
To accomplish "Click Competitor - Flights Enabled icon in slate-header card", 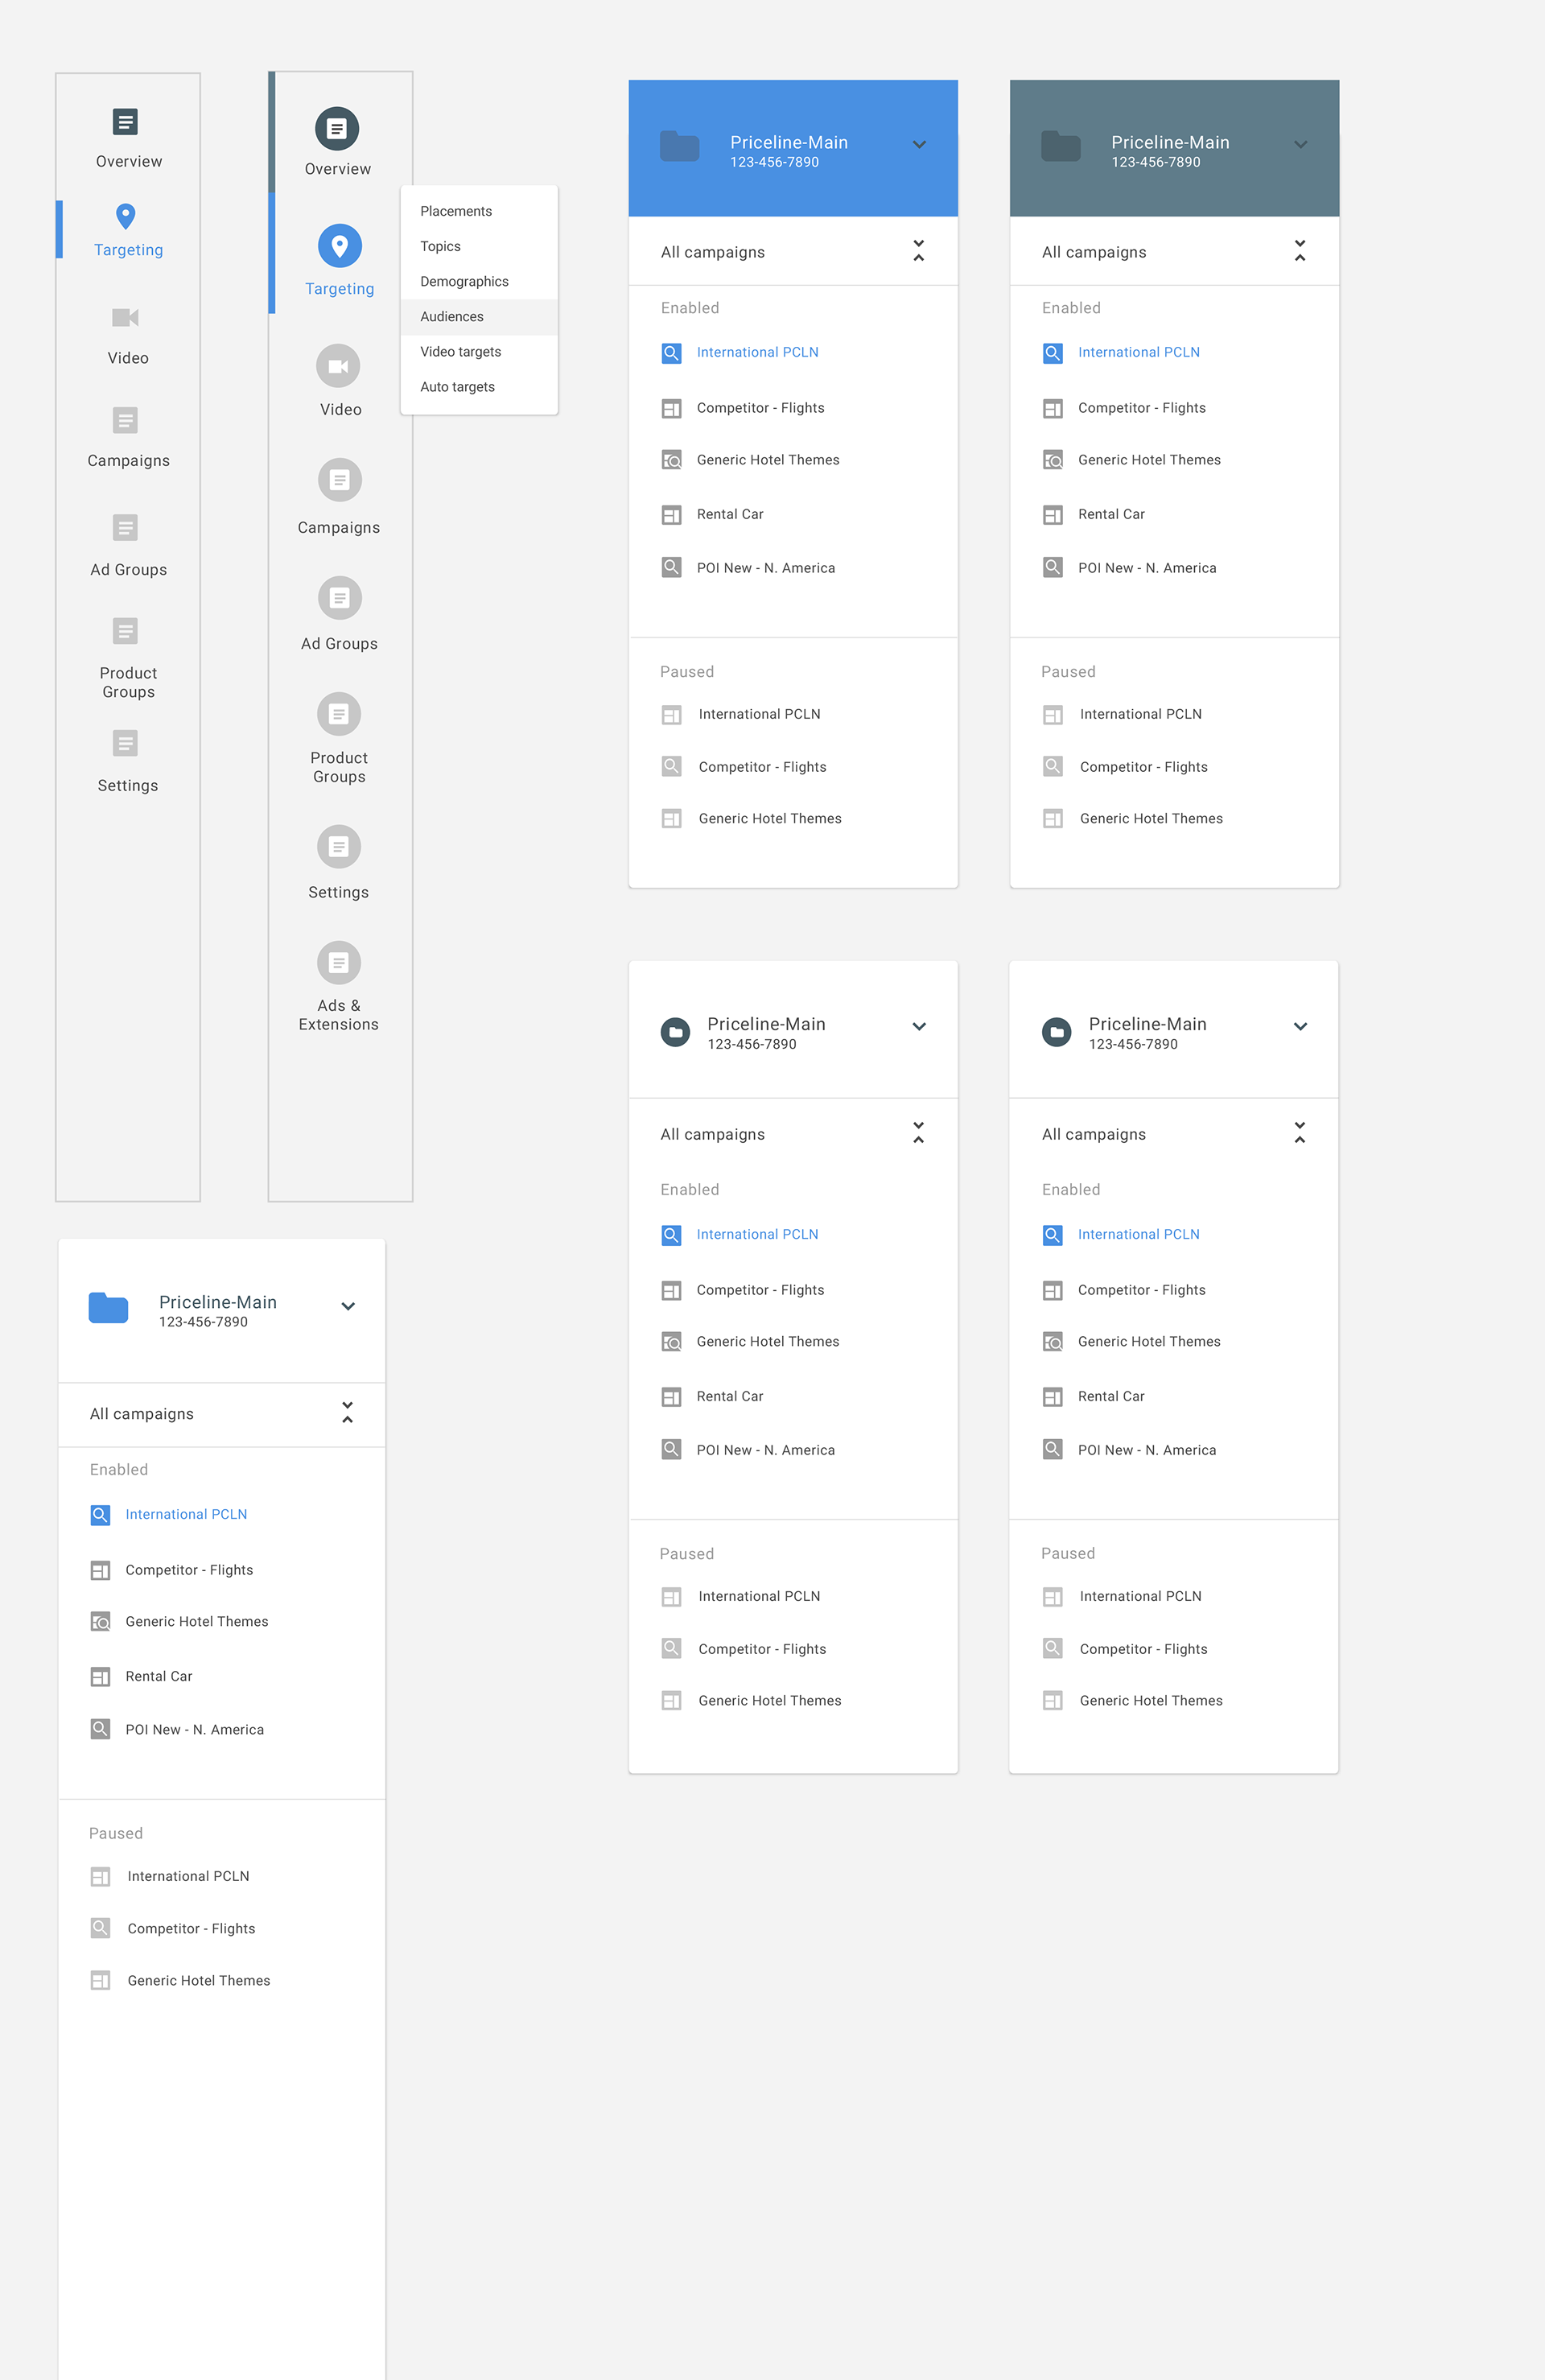I will click(1053, 409).
